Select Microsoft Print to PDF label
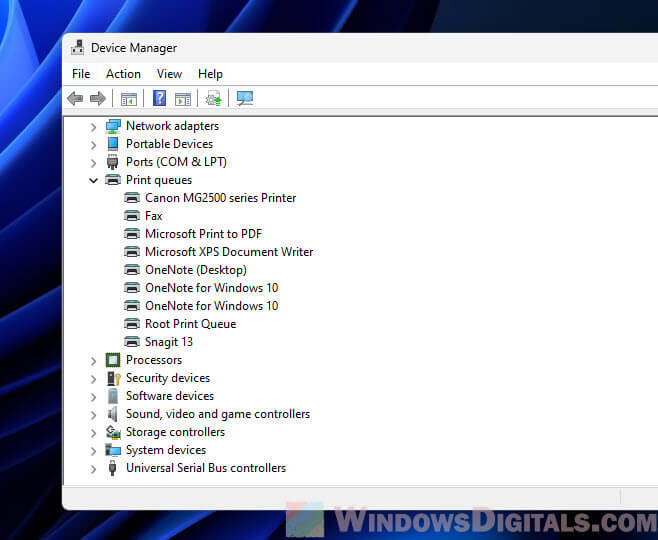The image size is (658, 540). 204,234
